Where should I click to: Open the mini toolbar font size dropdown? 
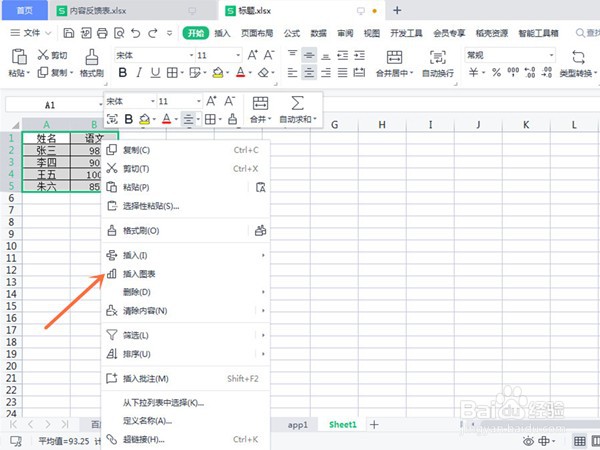pyautogui.click(x=199, y=101)
